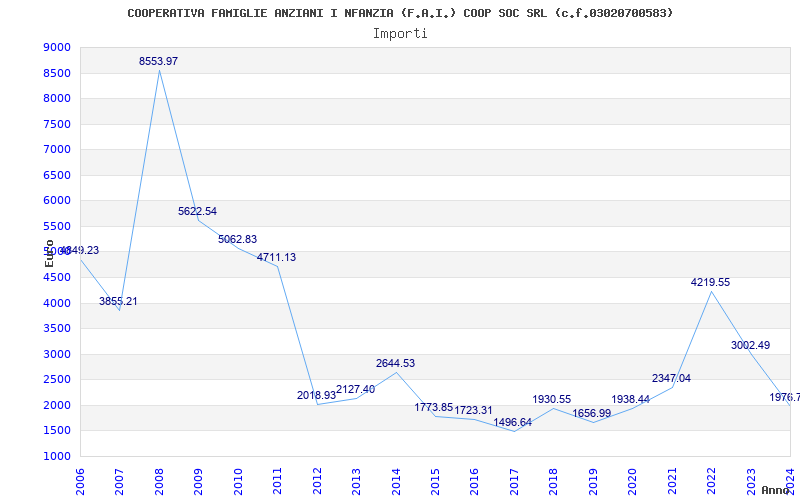Image resolution: width=800 pixels, height=500 pixels.
Task: Select the 4711.13 data label
Action: click(277, 258)
